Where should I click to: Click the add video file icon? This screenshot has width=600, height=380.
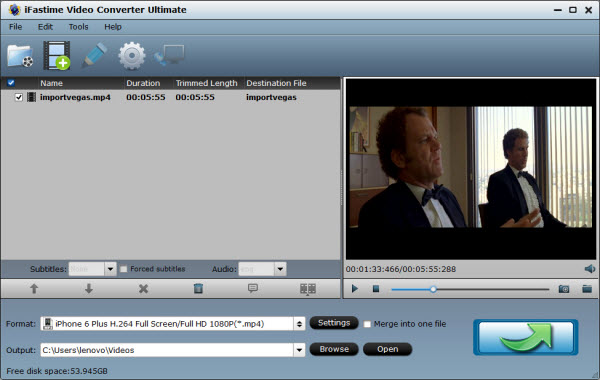click(x=57, y=56)
